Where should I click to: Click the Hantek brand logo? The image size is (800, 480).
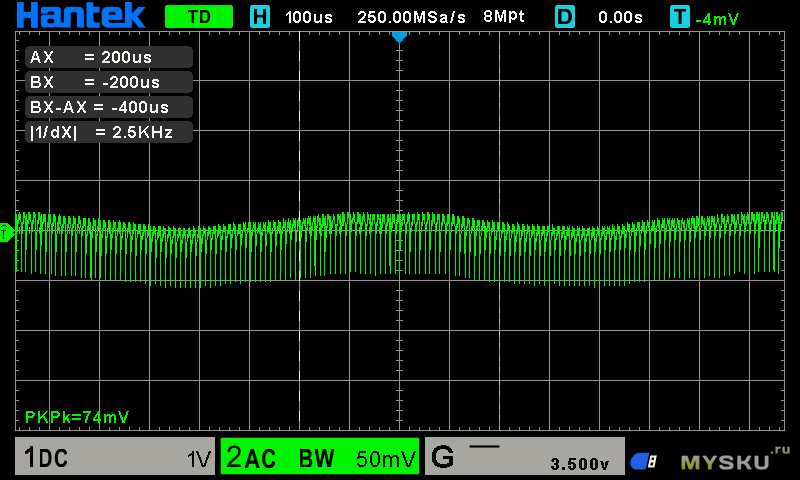click(81, 15)
